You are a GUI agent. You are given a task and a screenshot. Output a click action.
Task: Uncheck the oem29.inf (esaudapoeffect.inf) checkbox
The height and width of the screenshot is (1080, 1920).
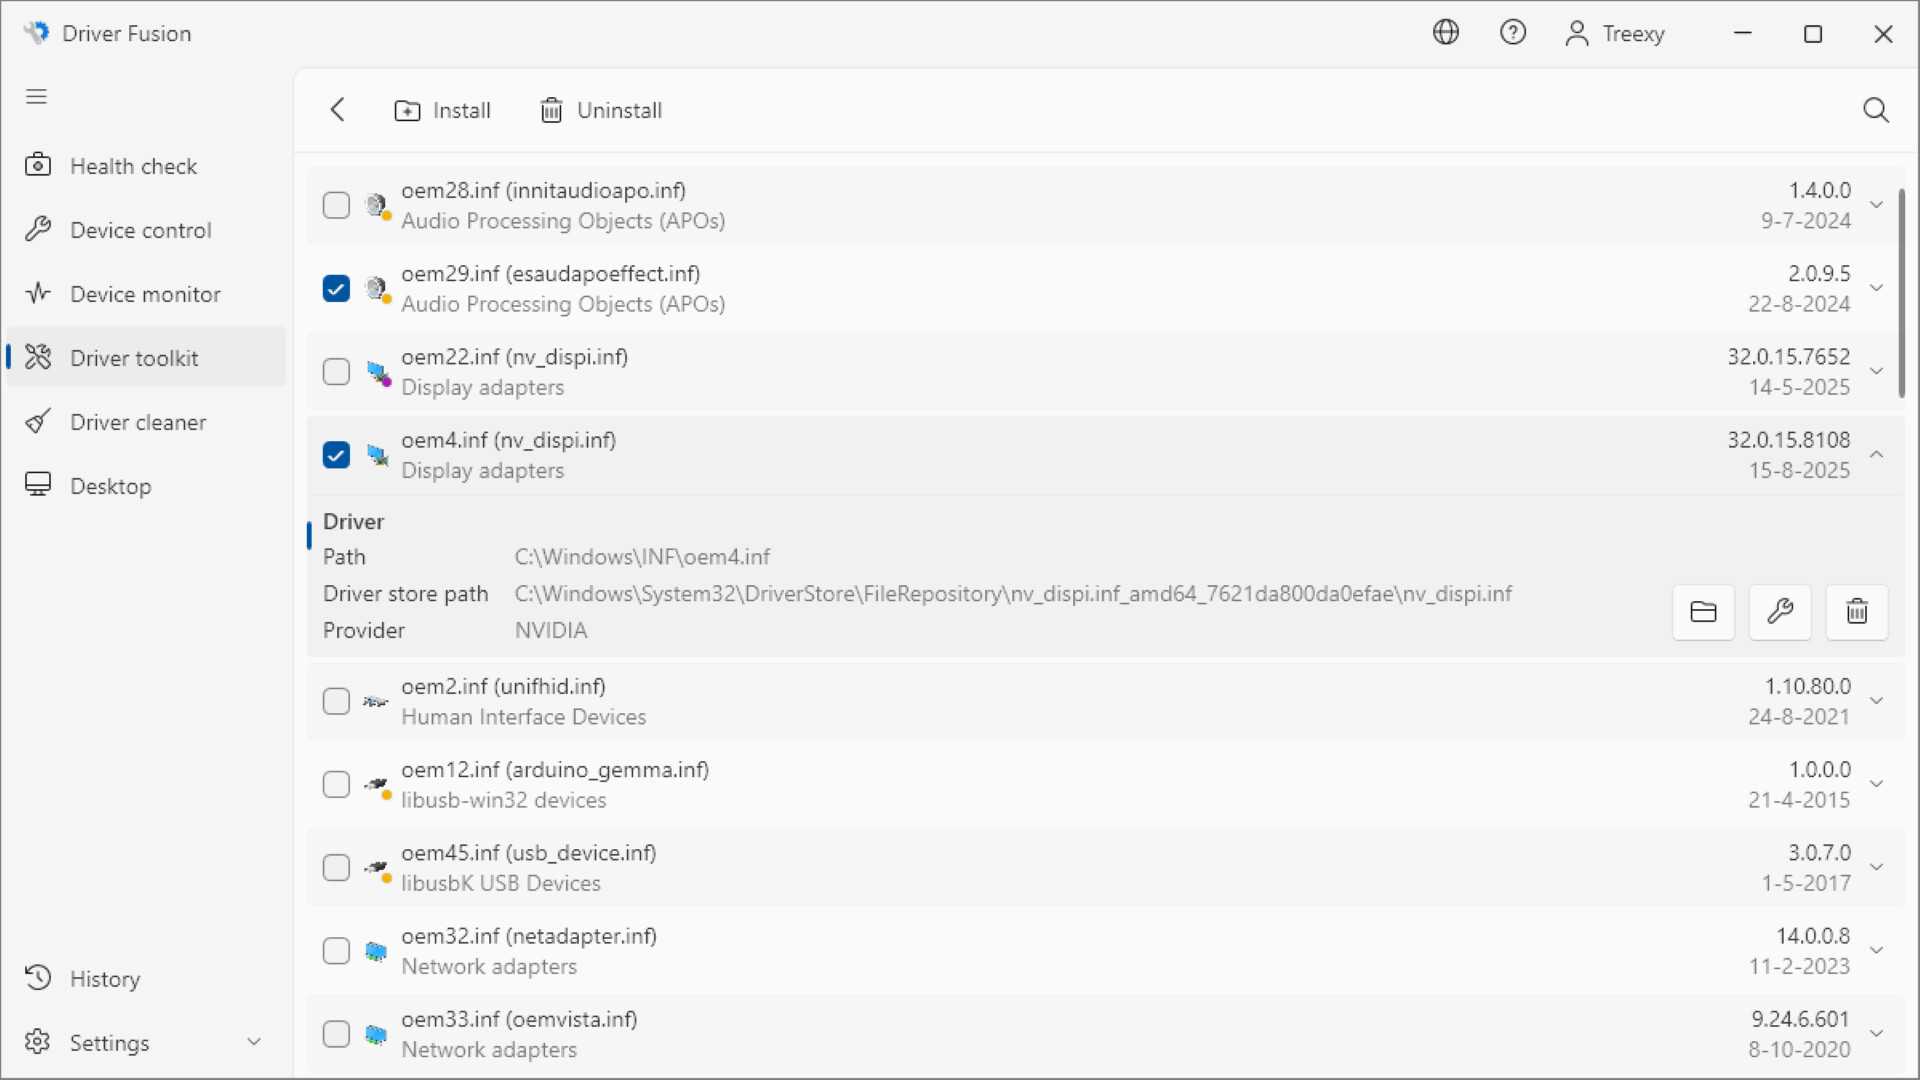[336, 288]
